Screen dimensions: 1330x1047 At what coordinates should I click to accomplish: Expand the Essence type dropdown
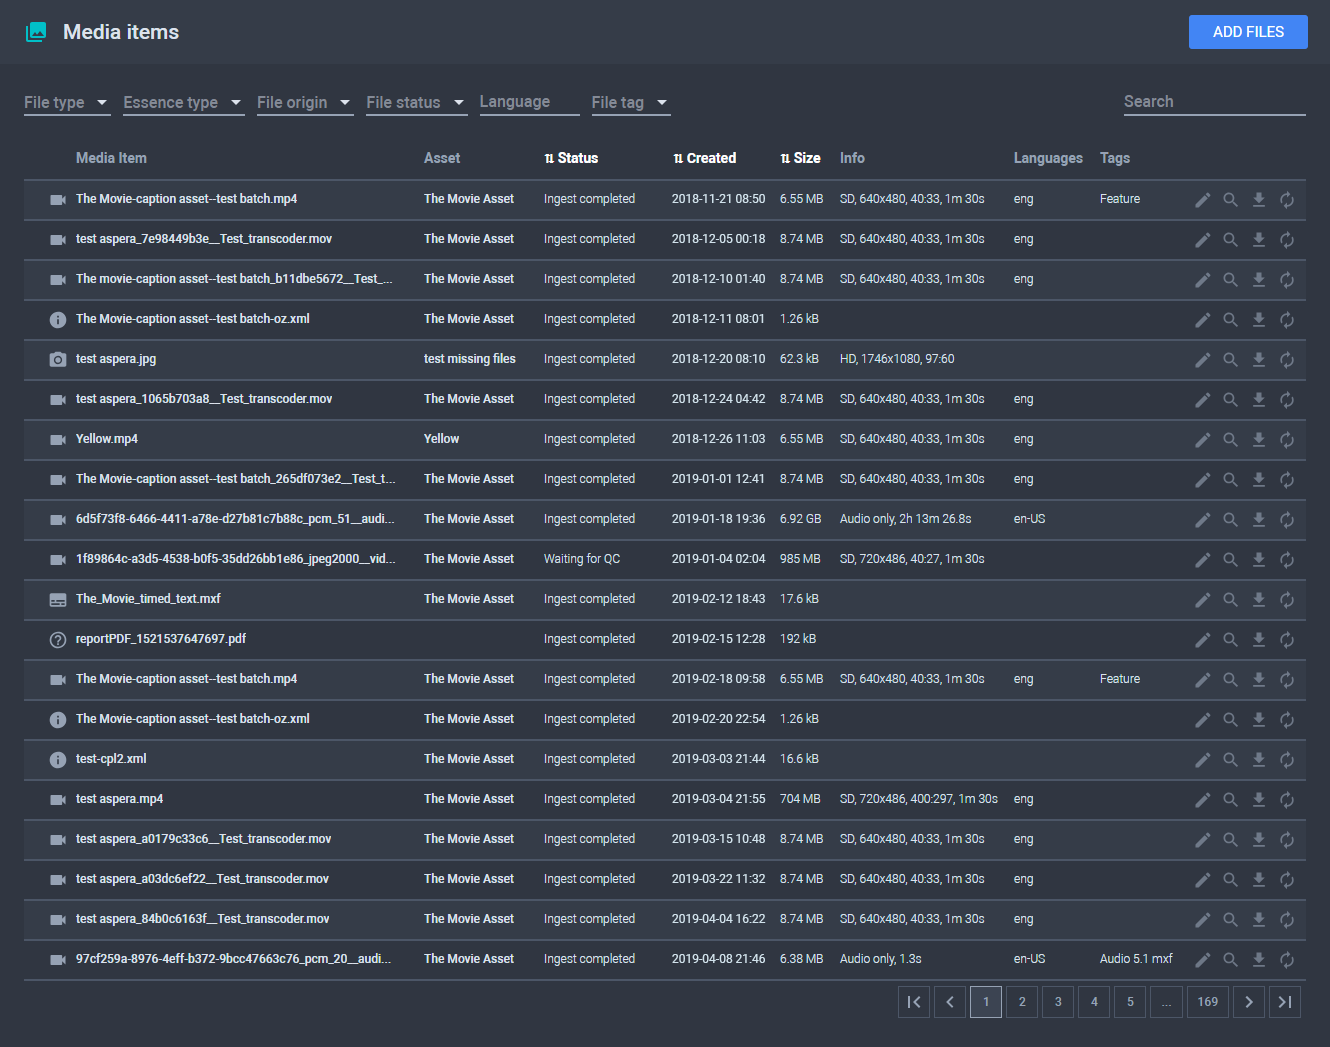click(x=183, y=103)
